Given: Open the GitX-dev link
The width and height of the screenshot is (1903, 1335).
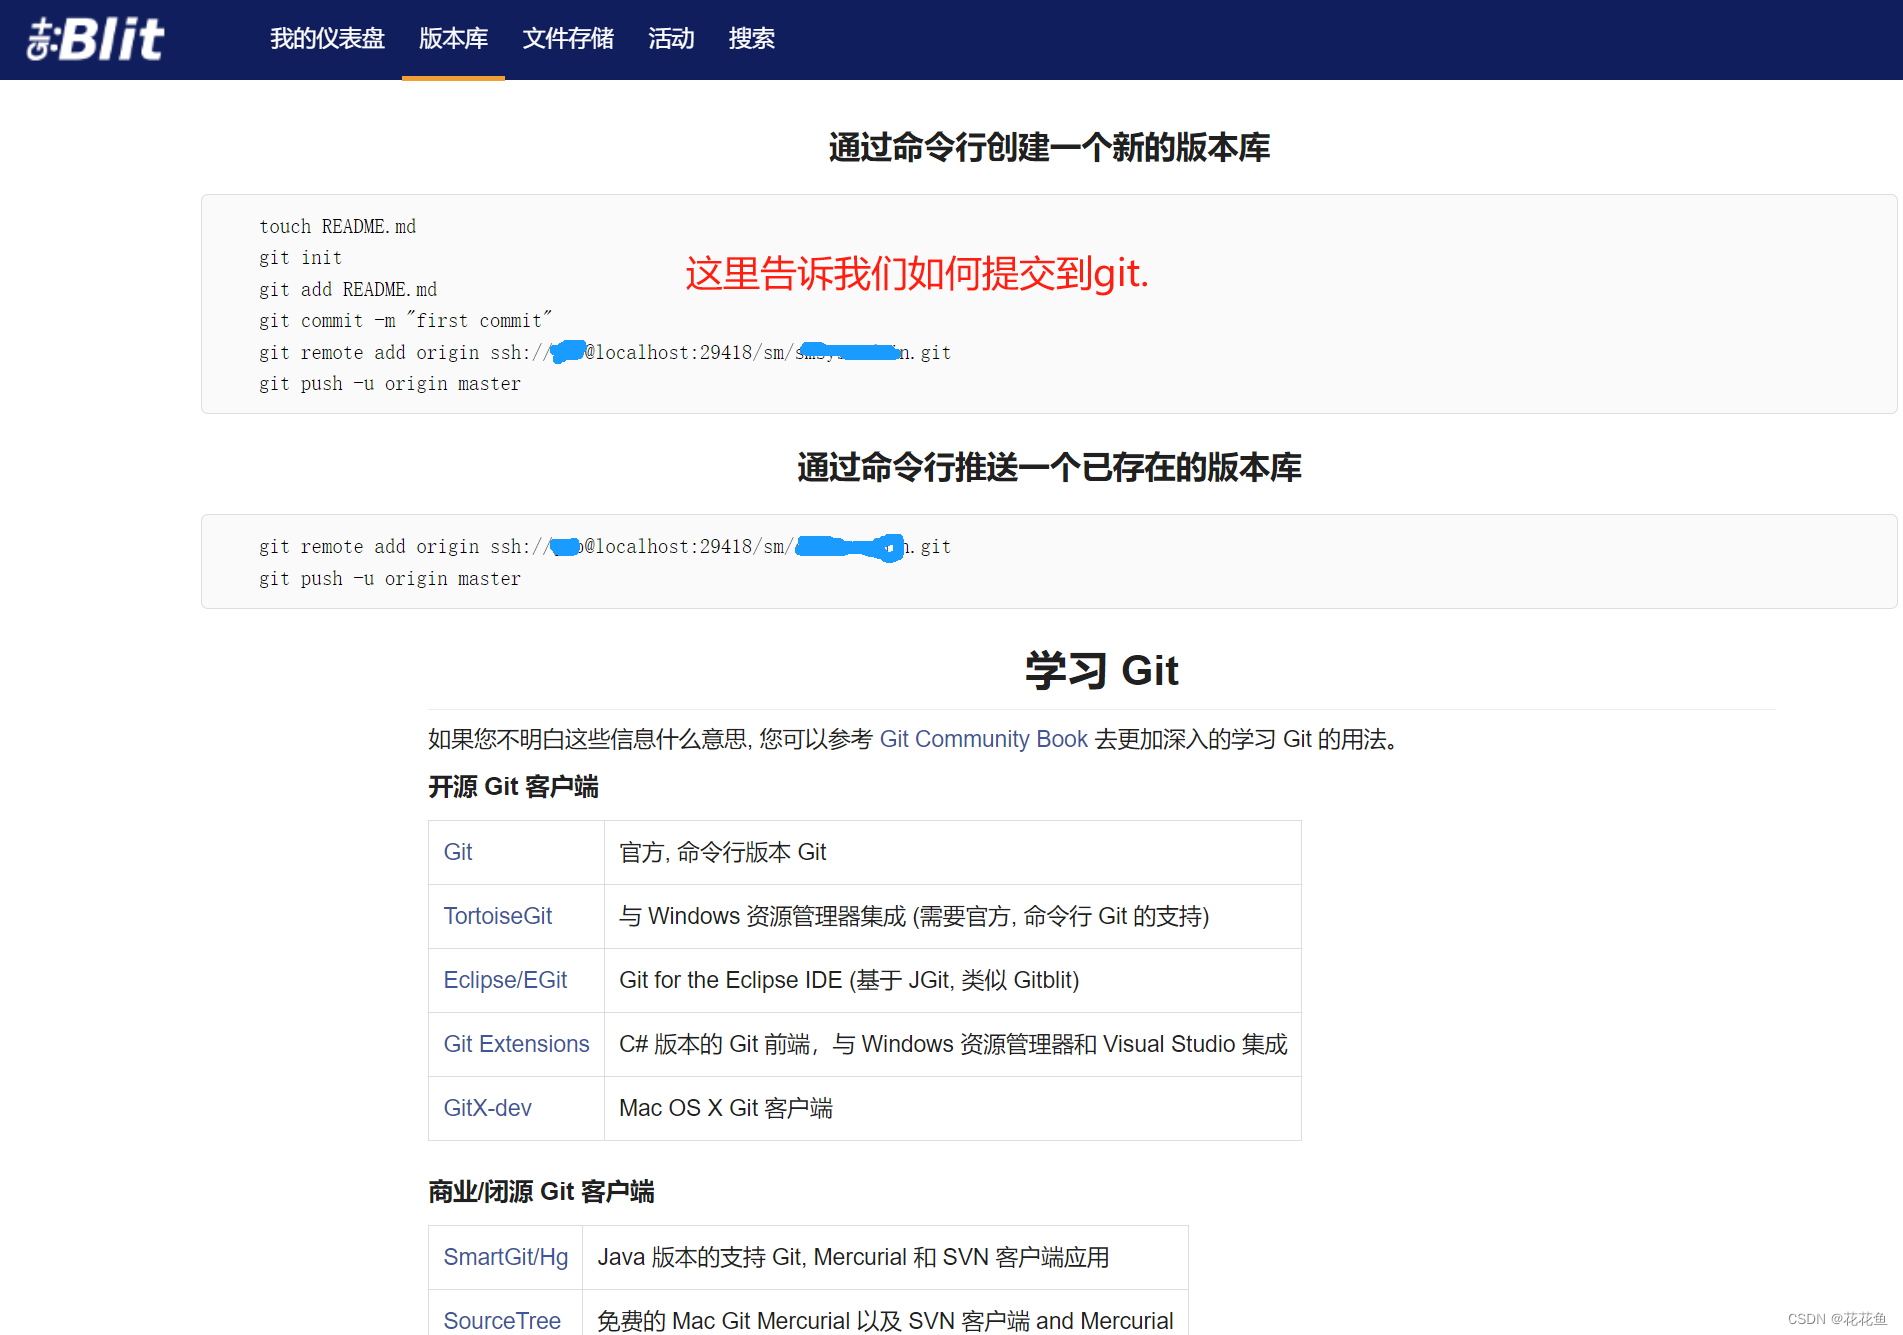Looking at the screenshot, I should [487, 1108].
